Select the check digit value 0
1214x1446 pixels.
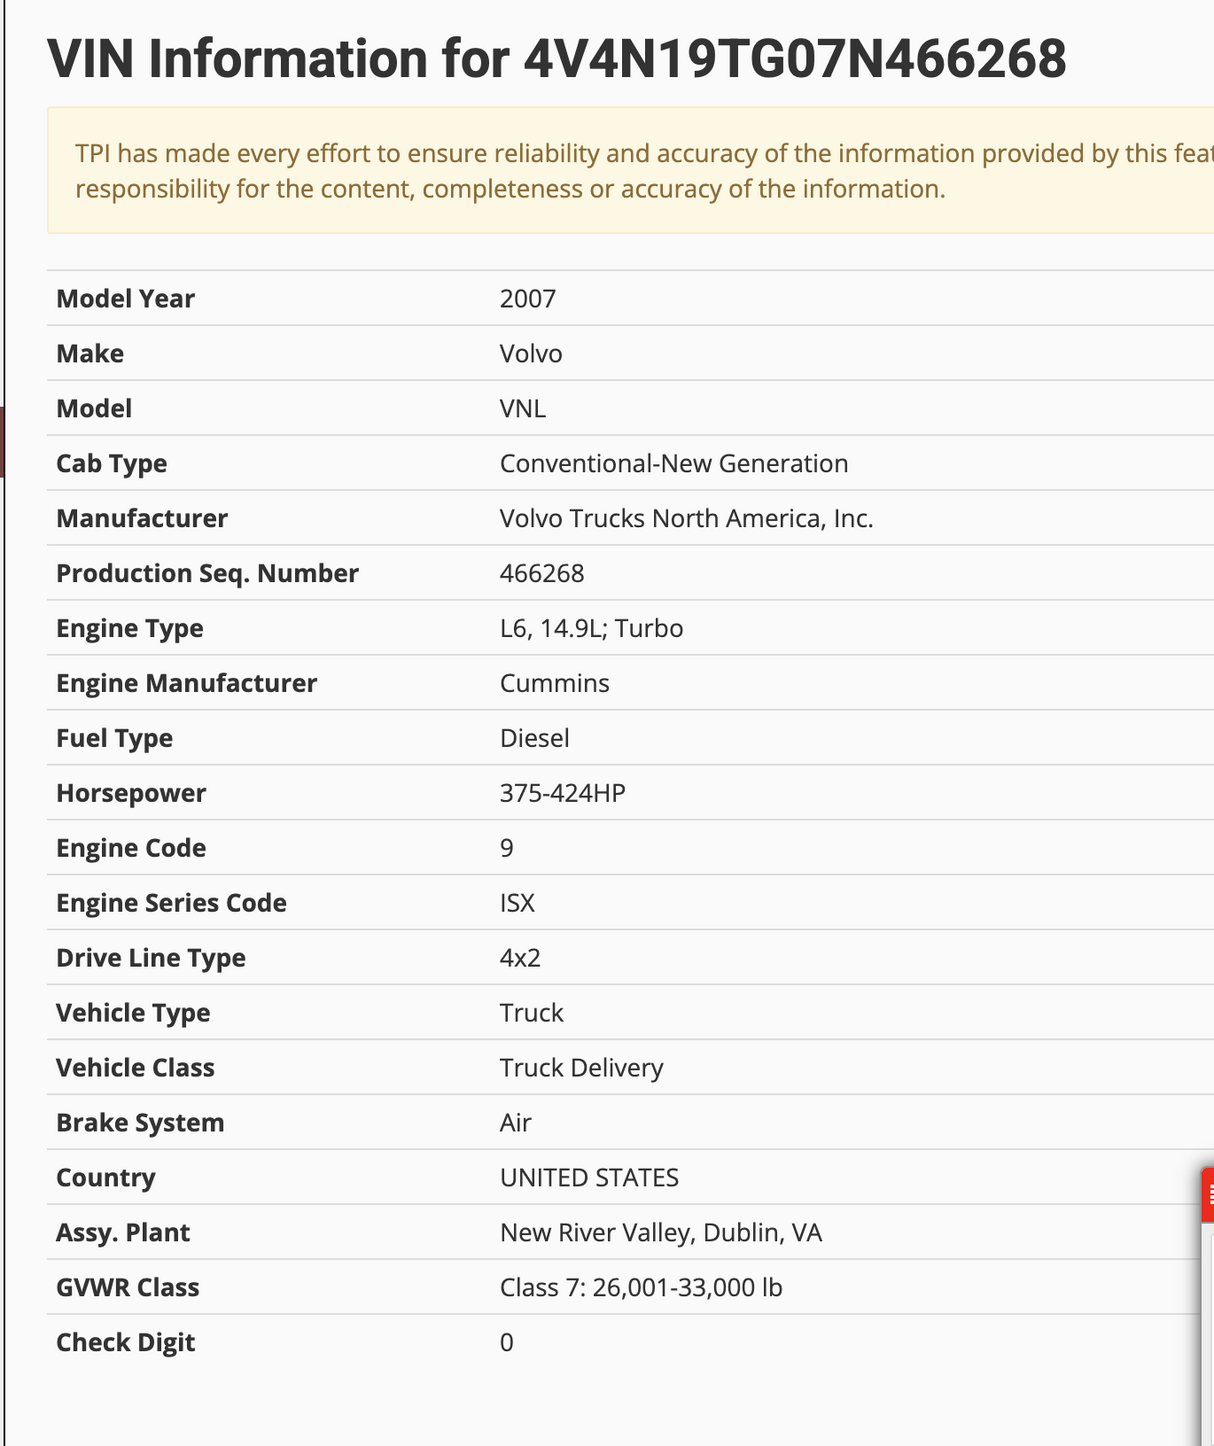pos(507,1344)
